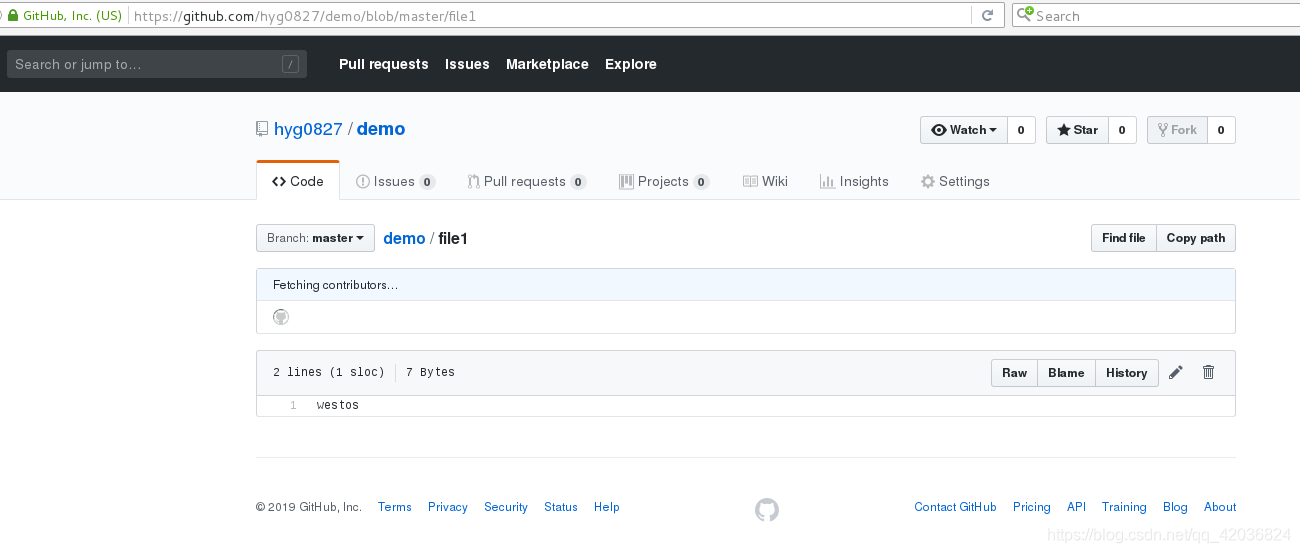Click the browser reload icon
This screenshot has height=553, width=1300.
(987, 15)
